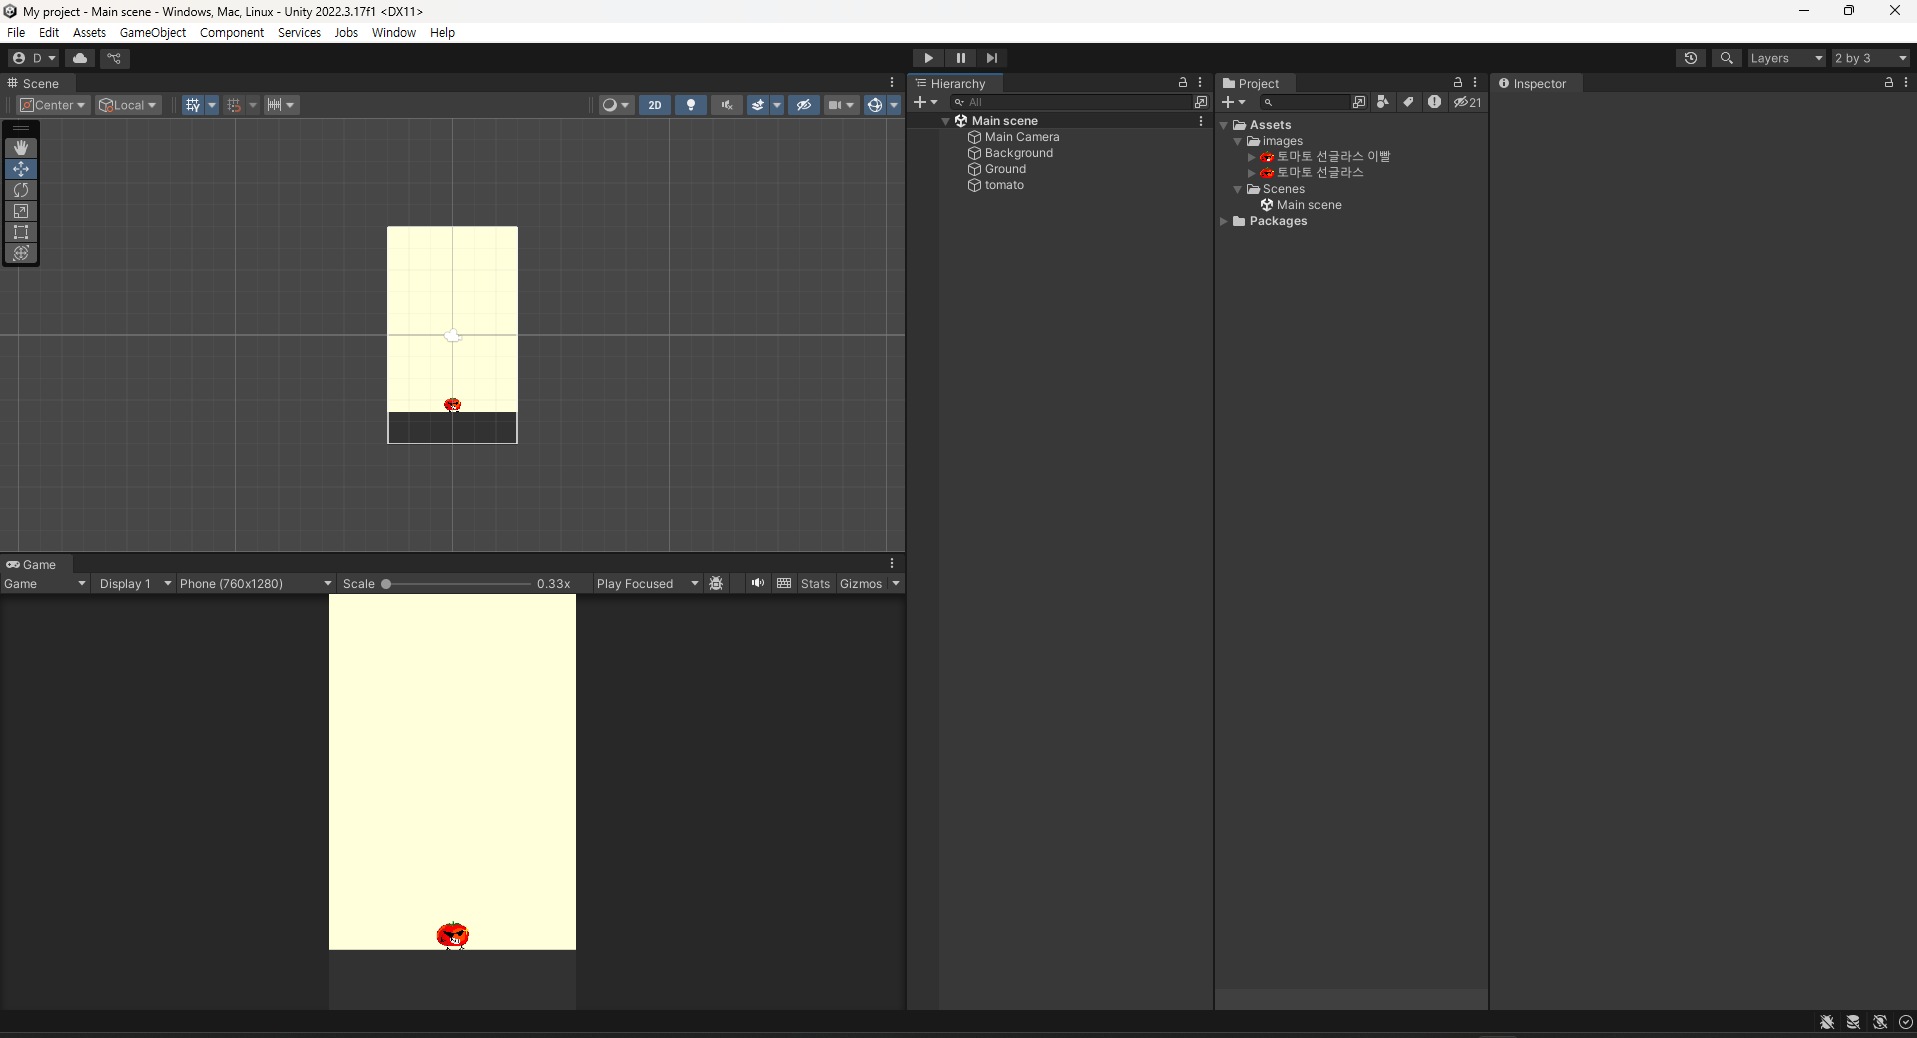Toggle grid visibility in Scene
This screenshot has height=1038, width=1917.
coord(193,105)
